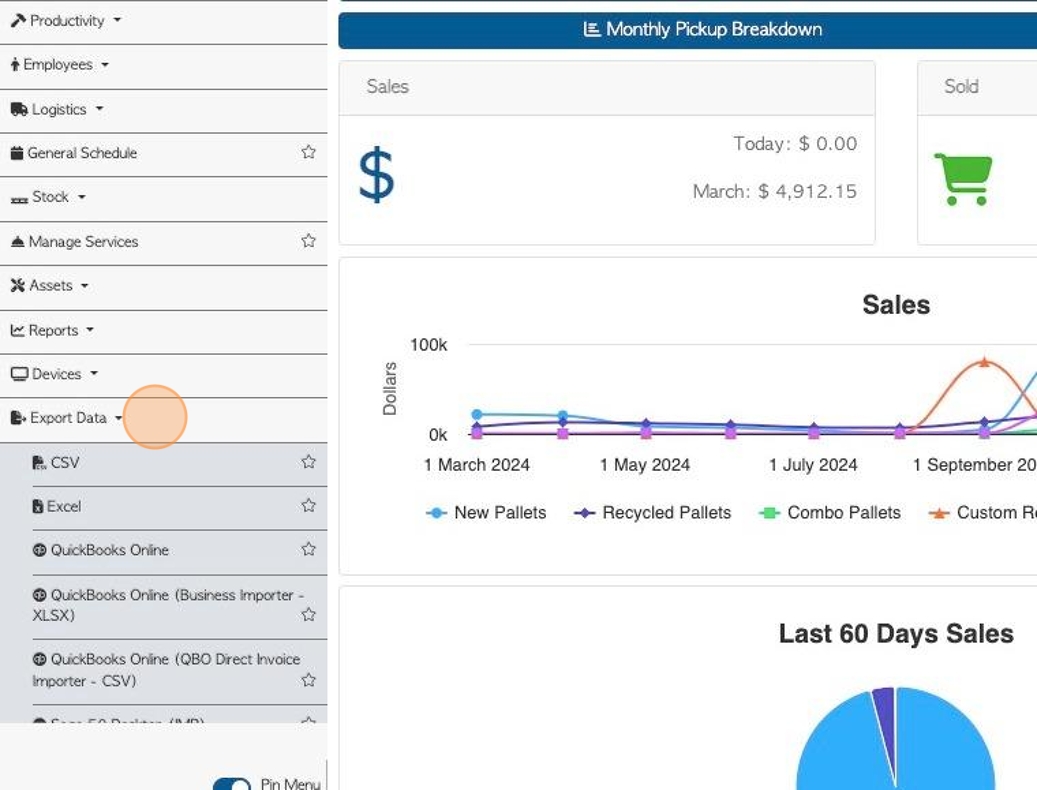The width and height of the screenshot is (1037, 790).
Task: Star the Manage Services entry
Action: [308, 241]
